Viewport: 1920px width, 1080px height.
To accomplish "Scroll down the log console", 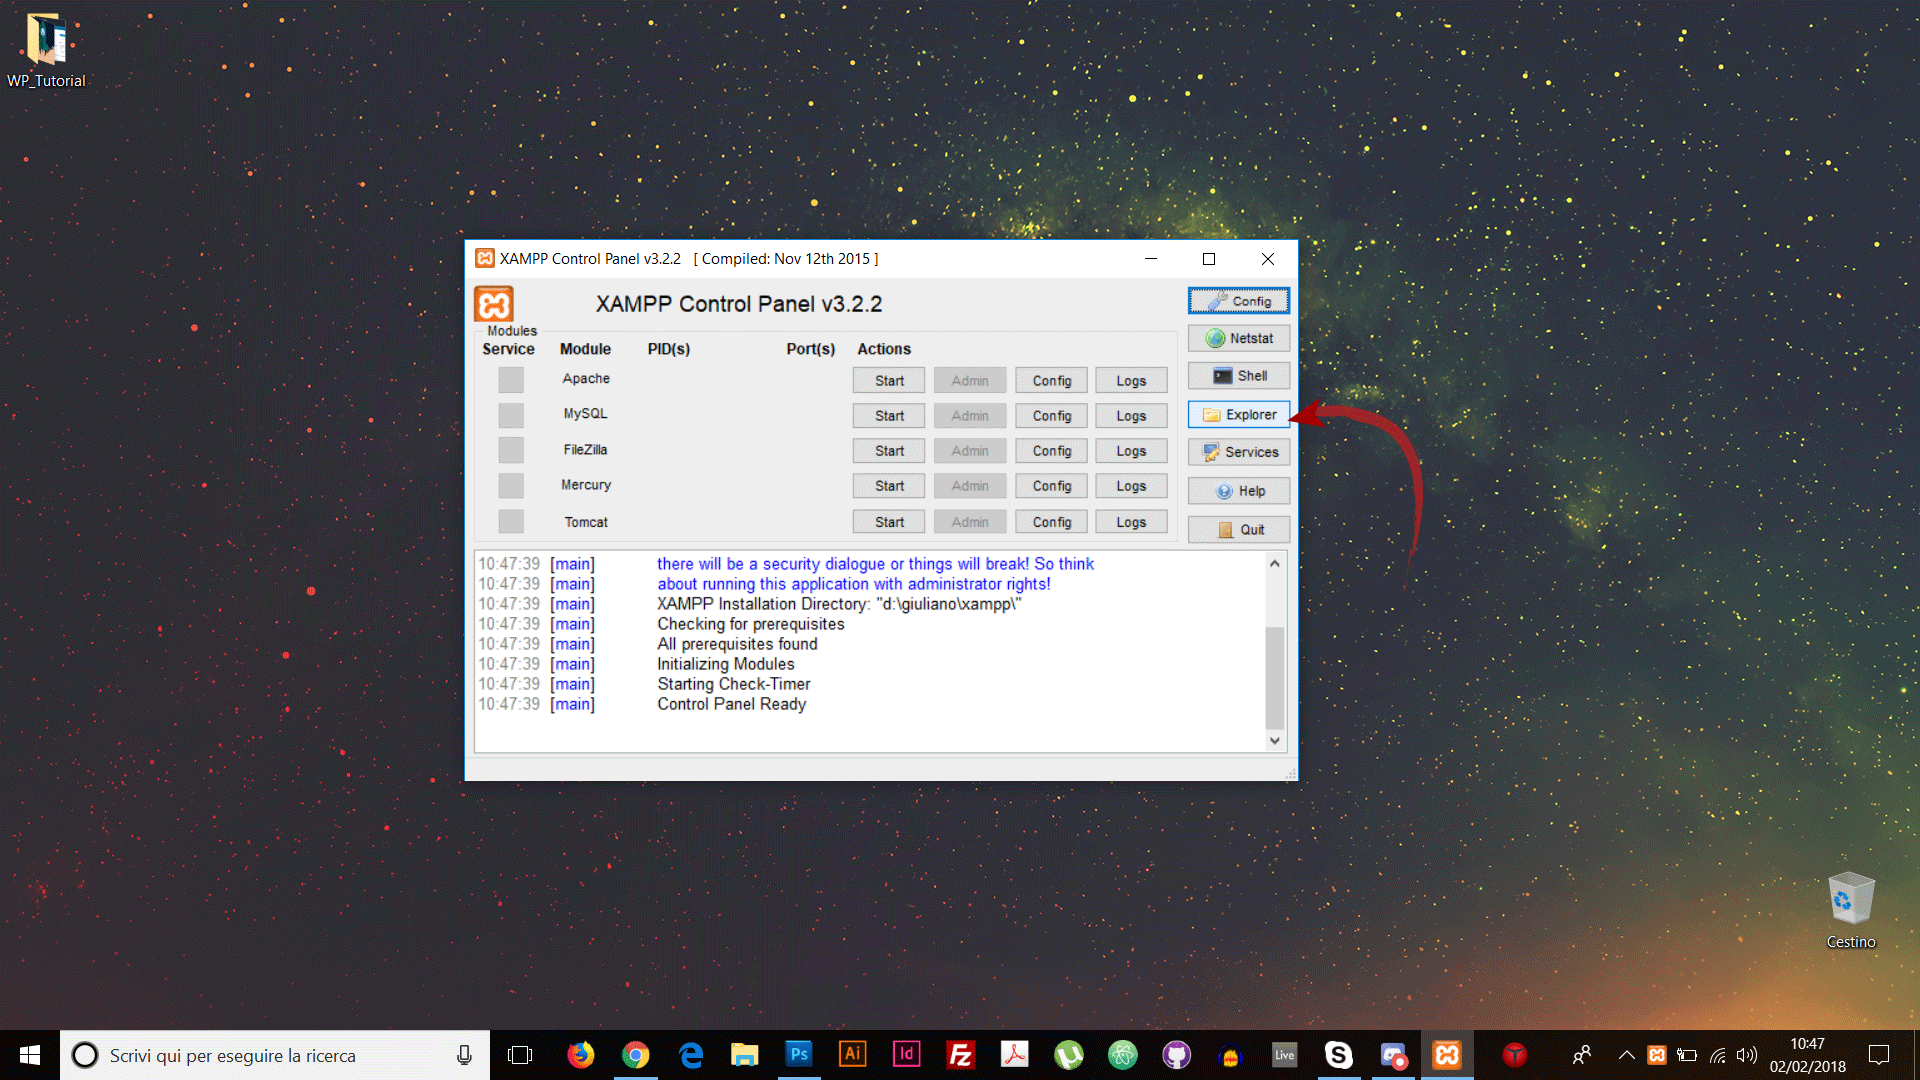I will (1274, 740).
